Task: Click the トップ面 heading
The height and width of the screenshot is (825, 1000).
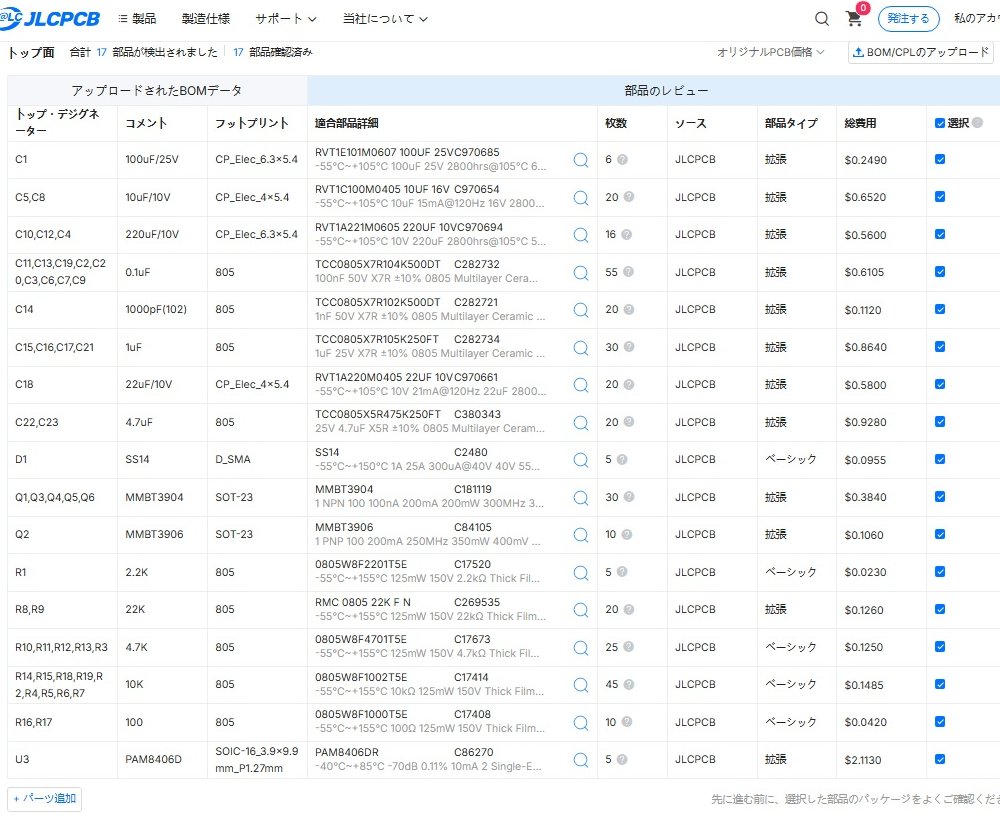Action: [x=31, y=52]
